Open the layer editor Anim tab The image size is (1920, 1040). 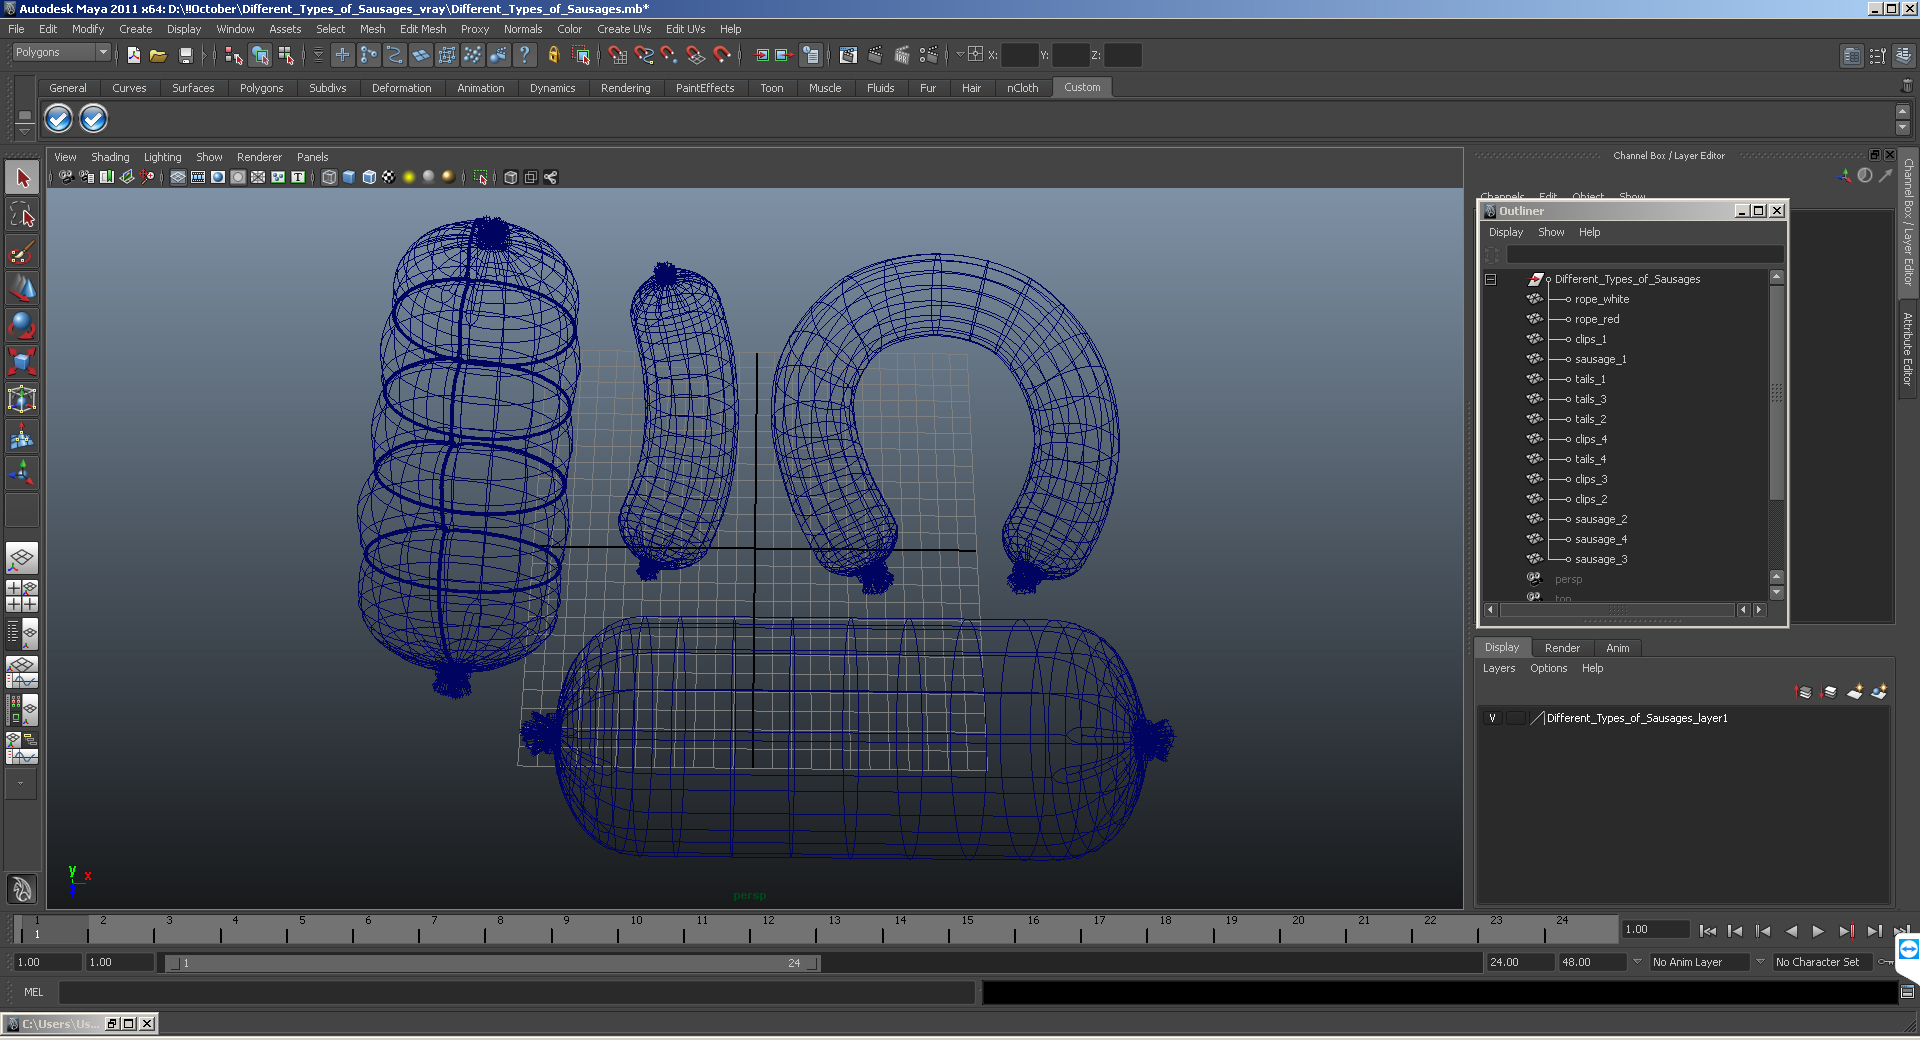[1617, 648]
